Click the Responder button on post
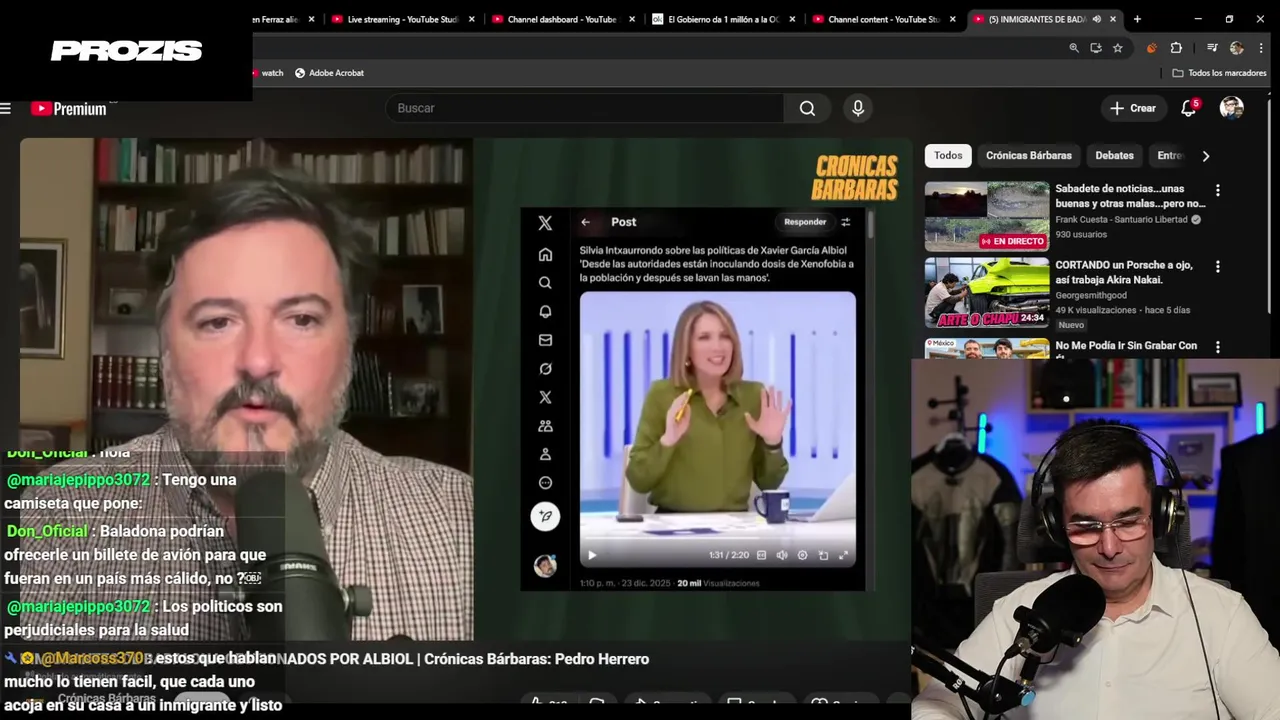Viewport: 1280px width, 720px height. tap(805, 222)
